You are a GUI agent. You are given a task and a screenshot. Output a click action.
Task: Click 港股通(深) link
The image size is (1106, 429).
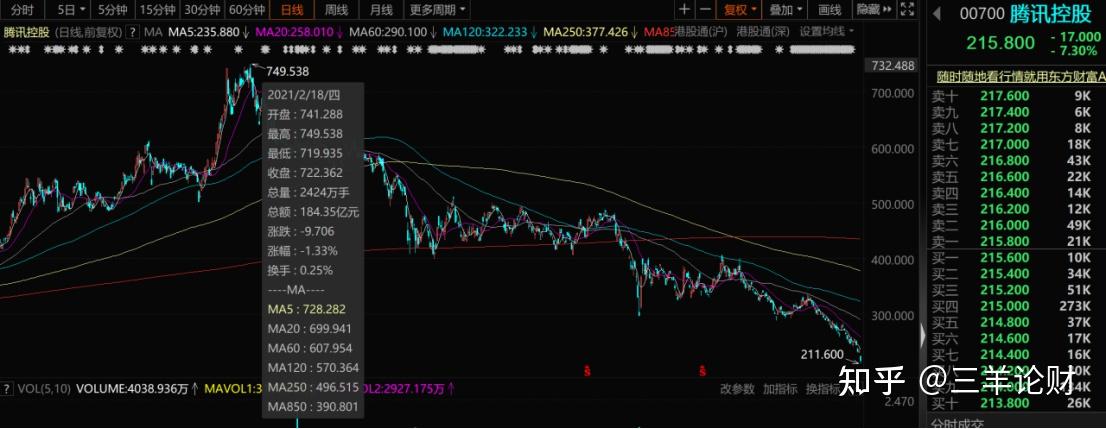click(762, 32)
